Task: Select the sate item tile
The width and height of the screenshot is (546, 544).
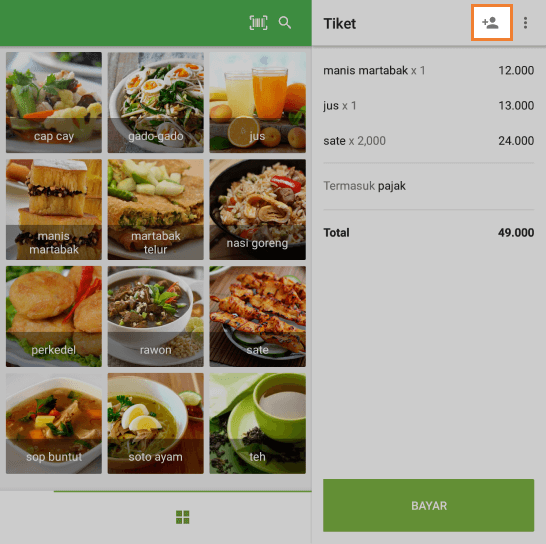Action: (257, 316)
